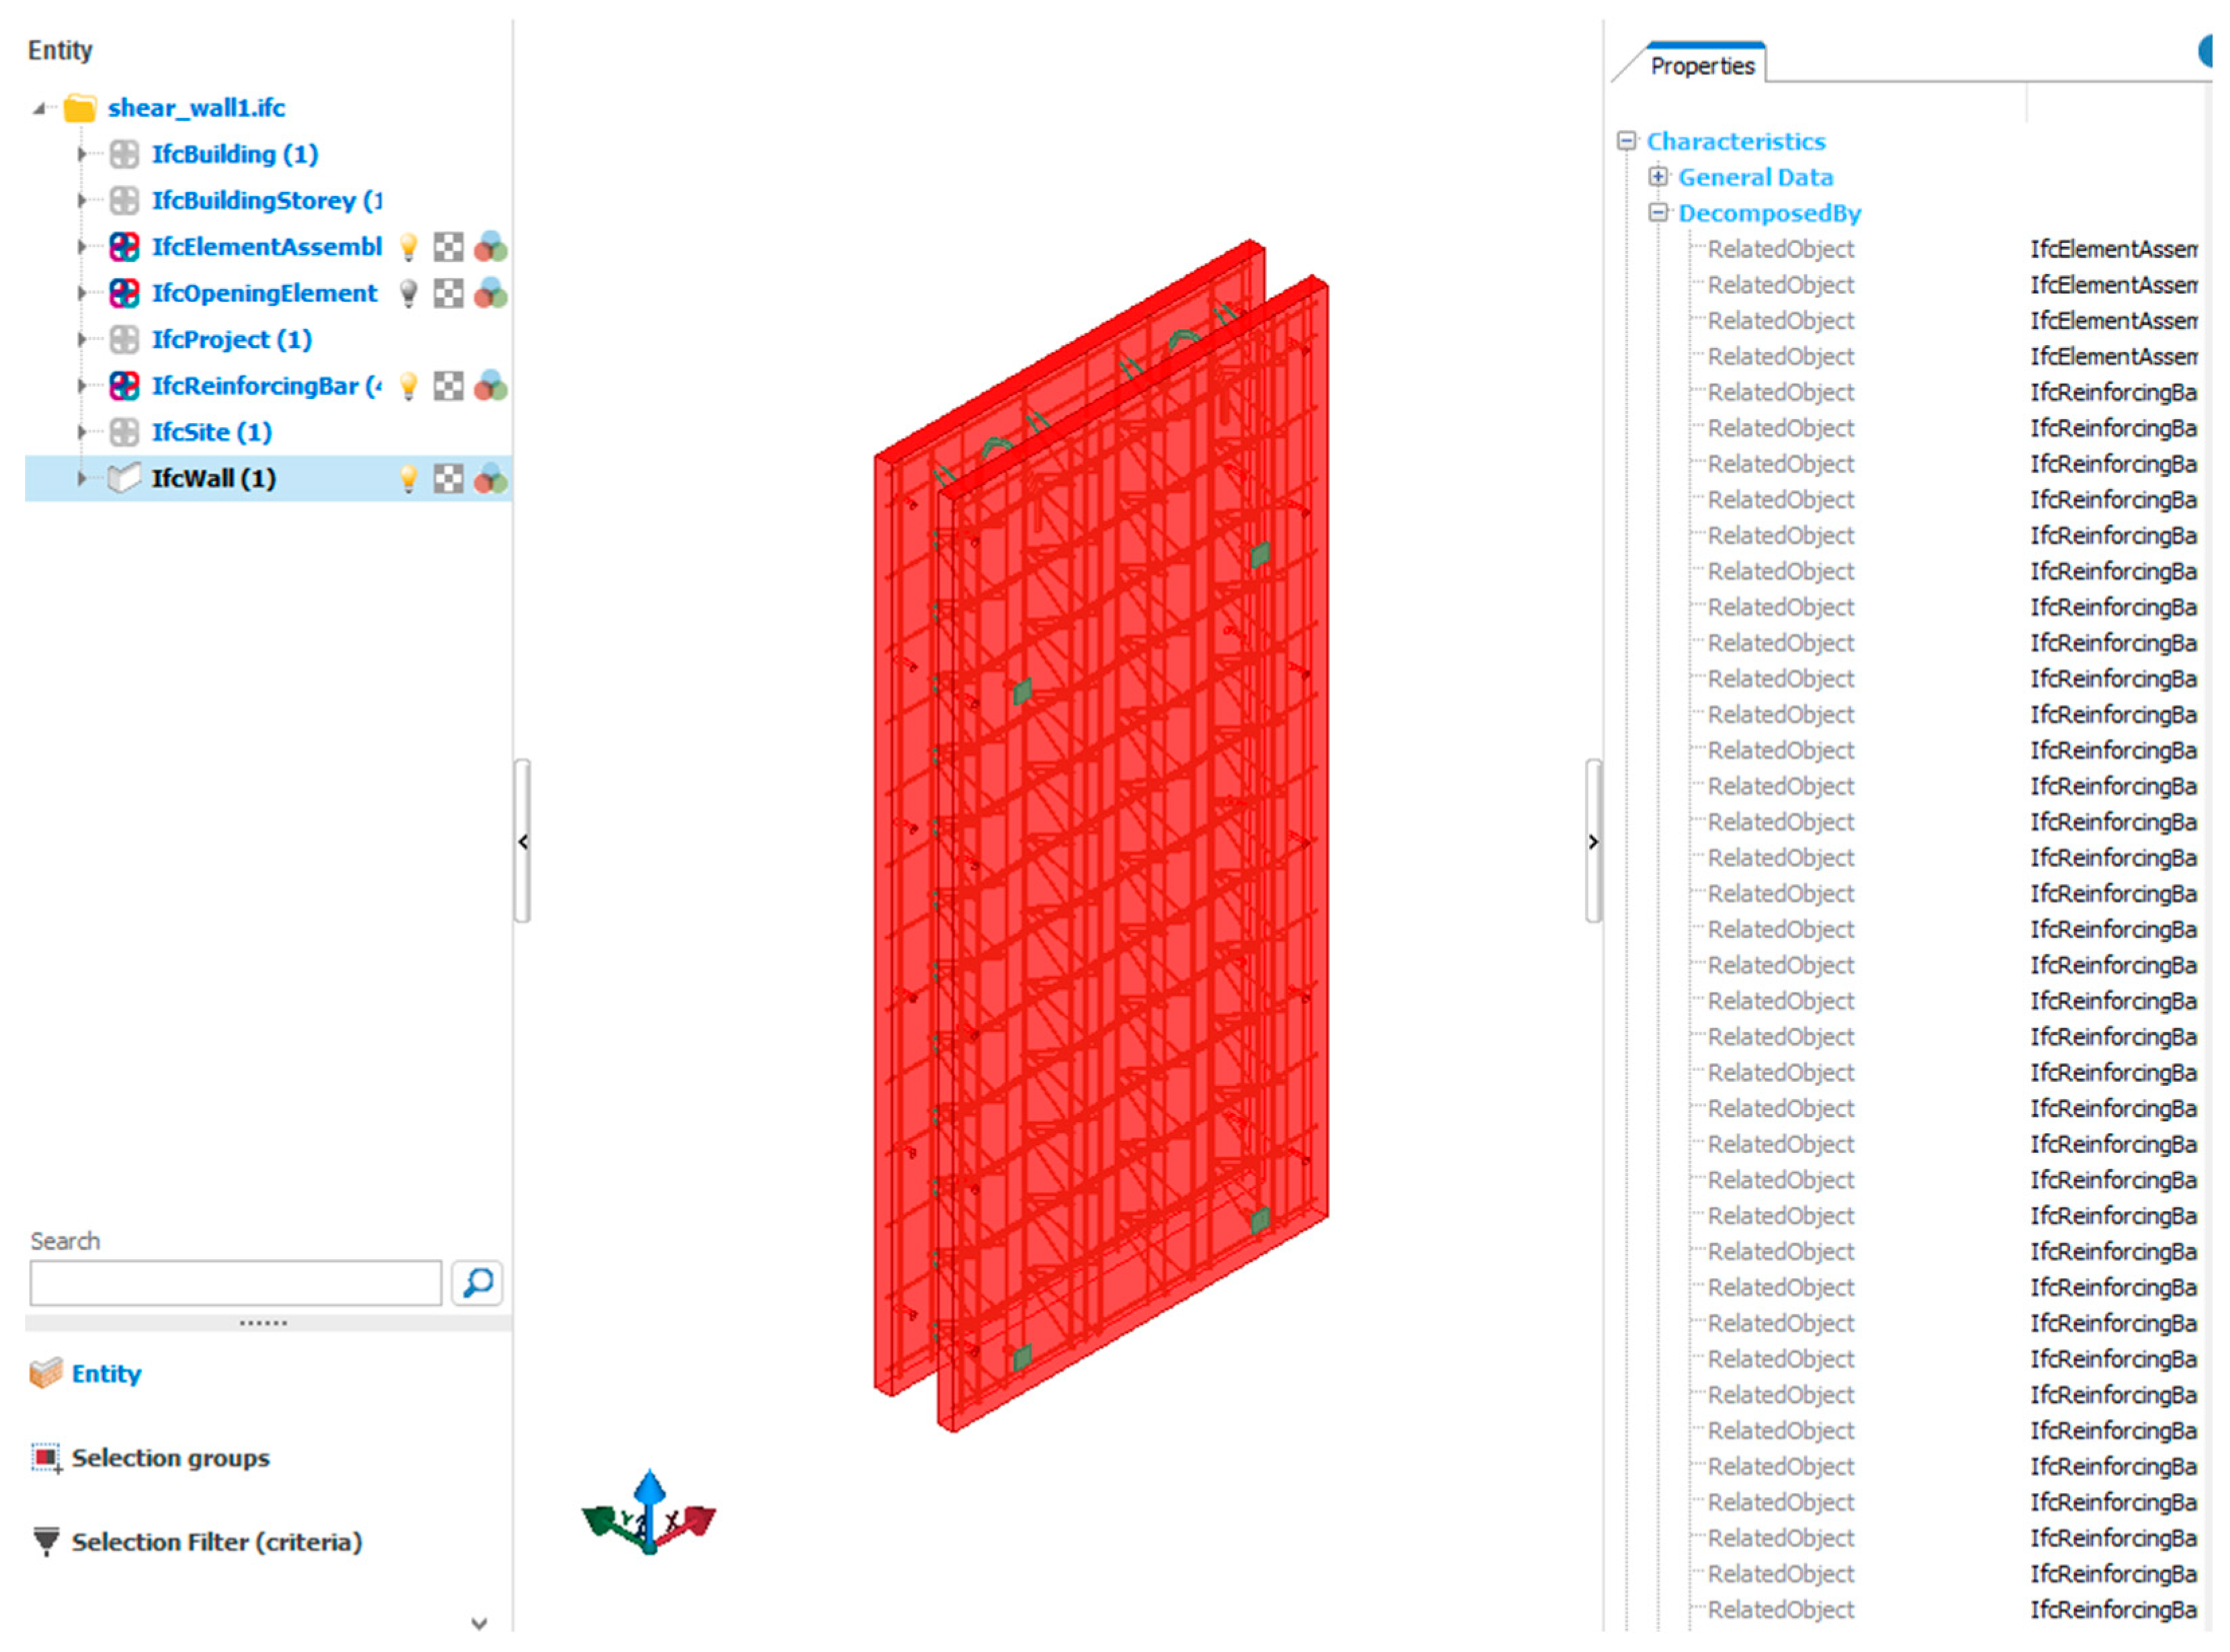Expand the IfcBuilding tree node
2230x1652 pixels.
pyautogui.click(x=82, y=154)
